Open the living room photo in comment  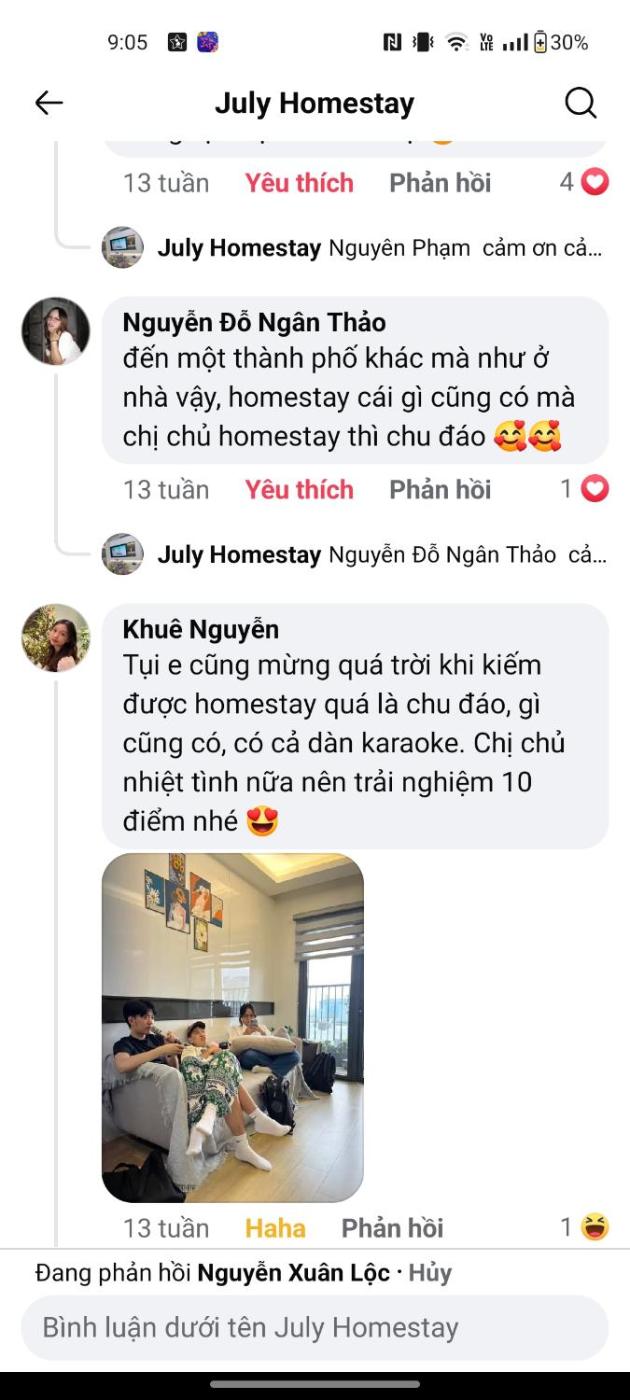(233, 1027)
